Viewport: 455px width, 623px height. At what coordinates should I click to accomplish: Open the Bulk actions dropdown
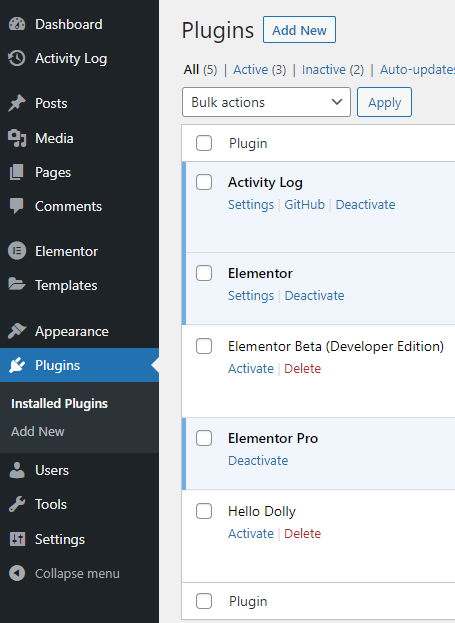[266, 102]
